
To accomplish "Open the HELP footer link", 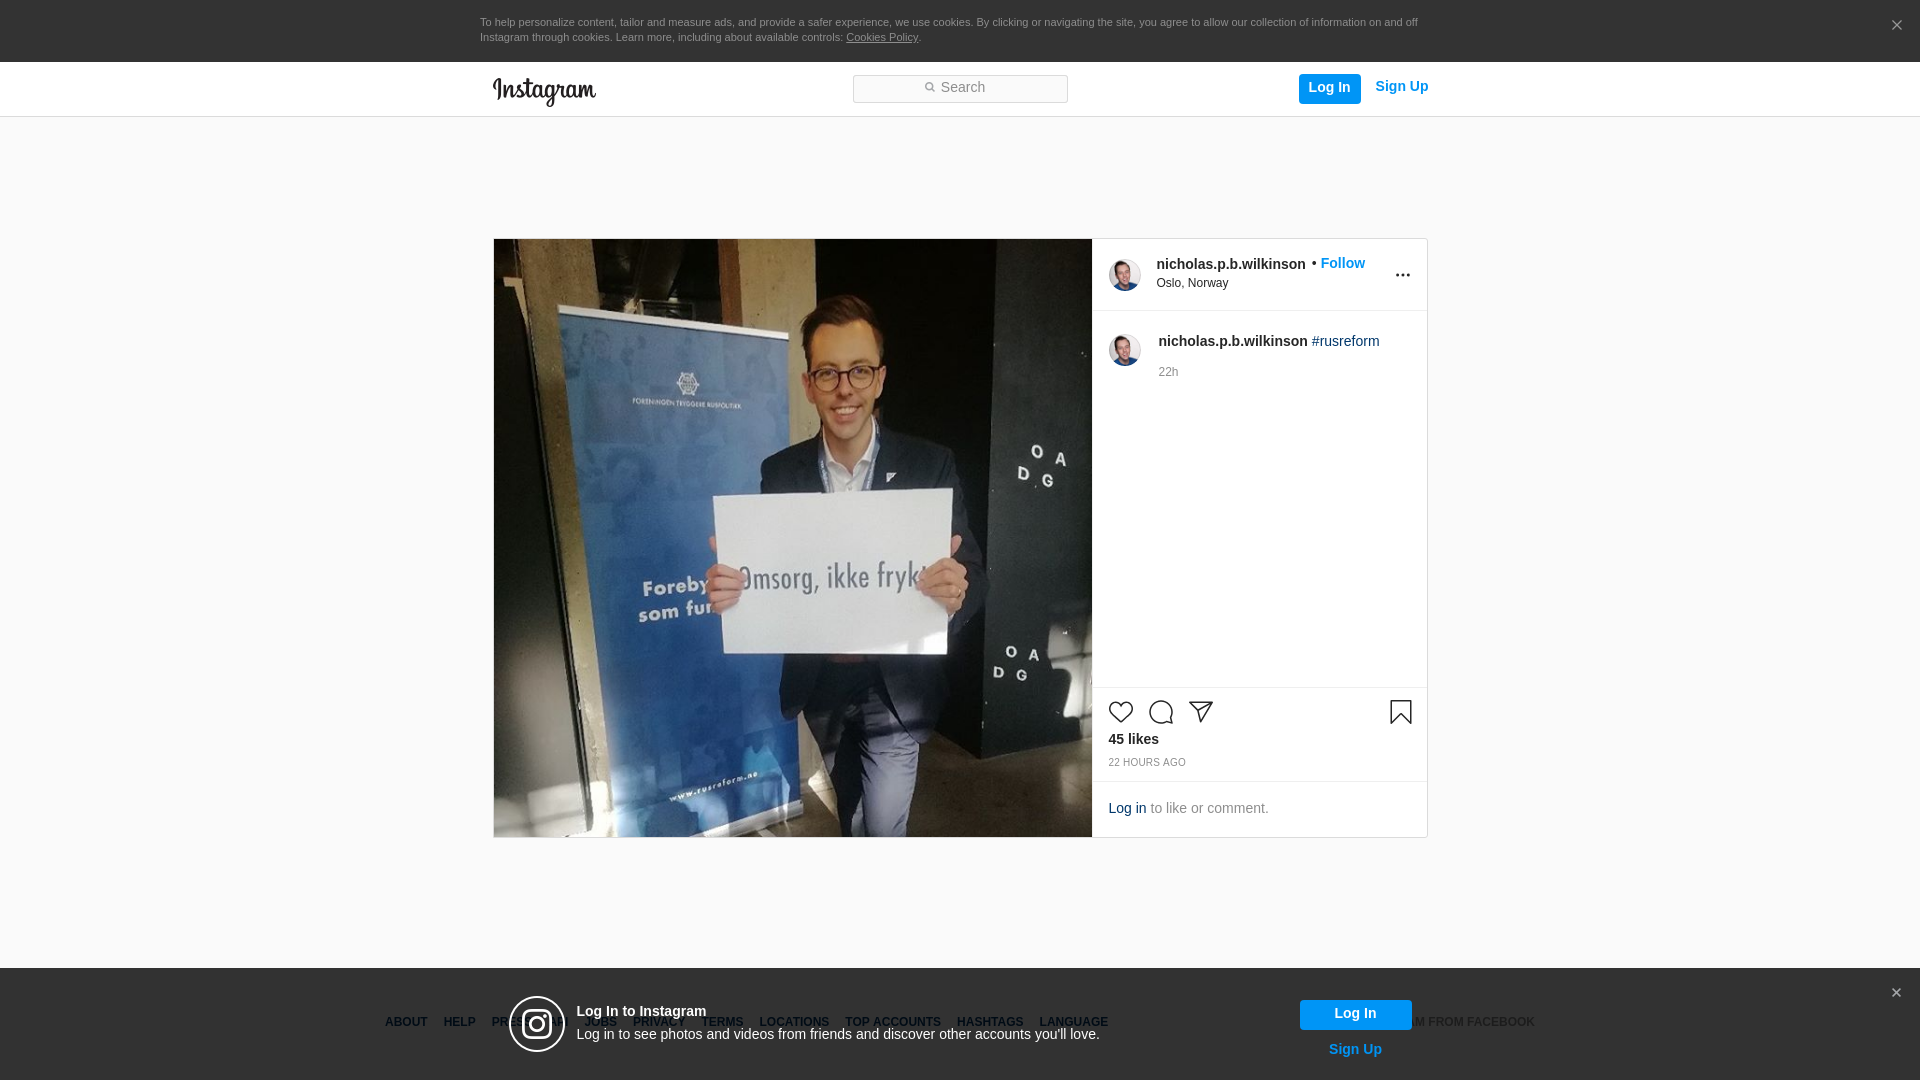I will [459, 1022].
